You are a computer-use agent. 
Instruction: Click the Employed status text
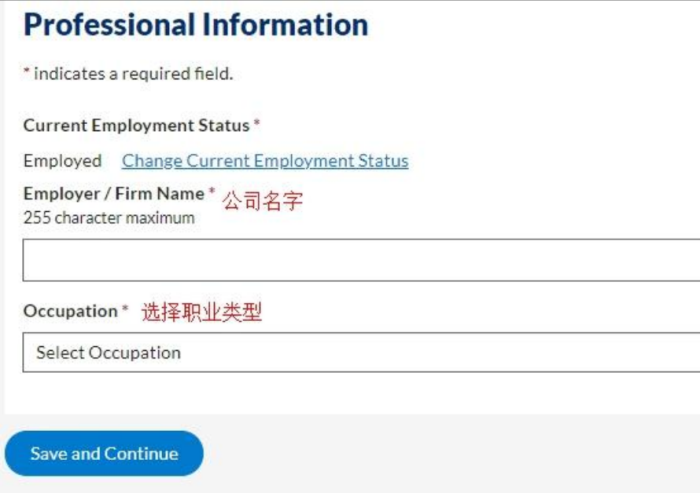tap(62, 161)
